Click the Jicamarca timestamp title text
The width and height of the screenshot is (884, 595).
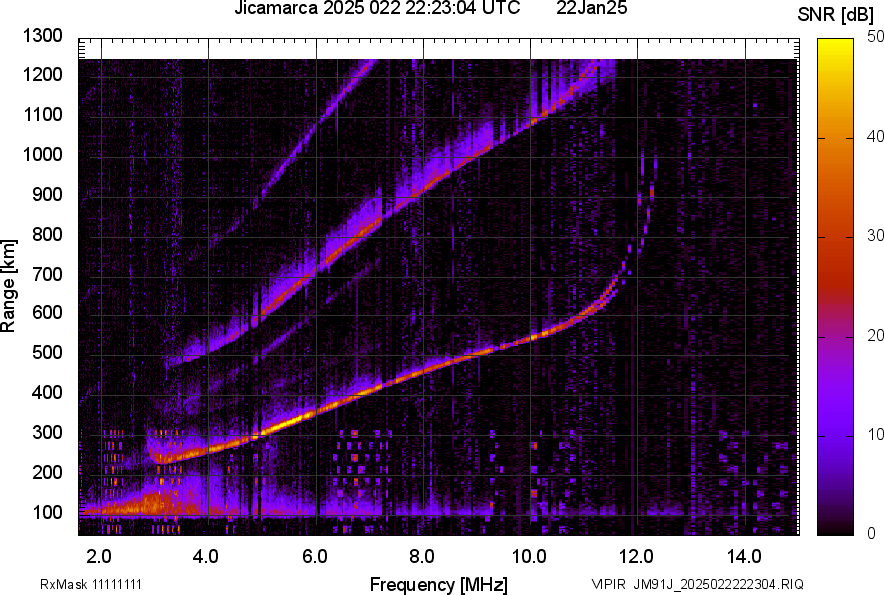[x=376, y=9]
